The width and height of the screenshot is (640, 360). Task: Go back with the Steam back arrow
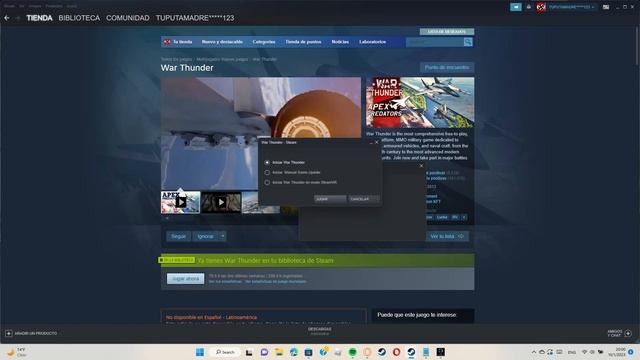(x=7, y=18)
